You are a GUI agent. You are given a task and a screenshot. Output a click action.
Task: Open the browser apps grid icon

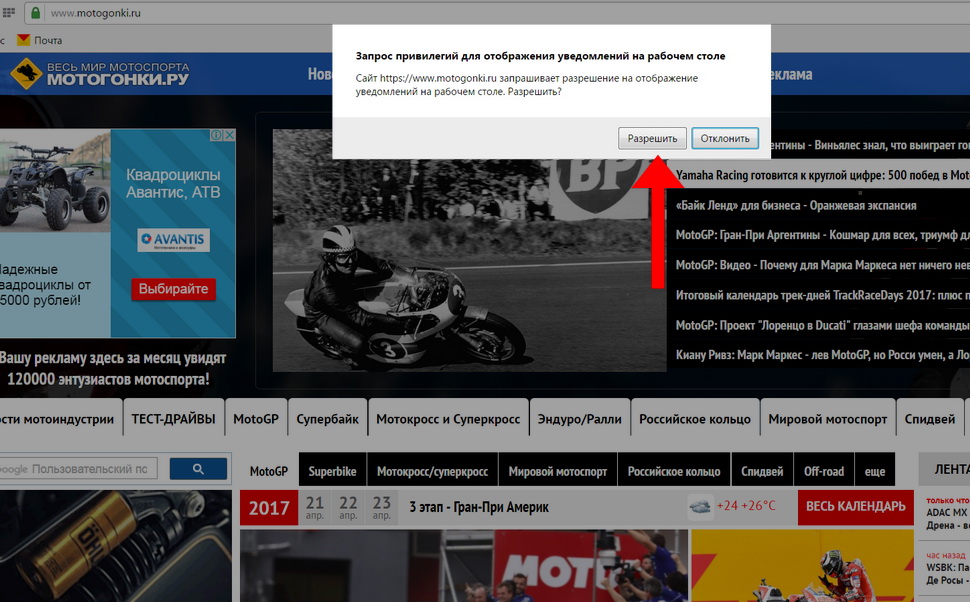click(x=9, y=12)
